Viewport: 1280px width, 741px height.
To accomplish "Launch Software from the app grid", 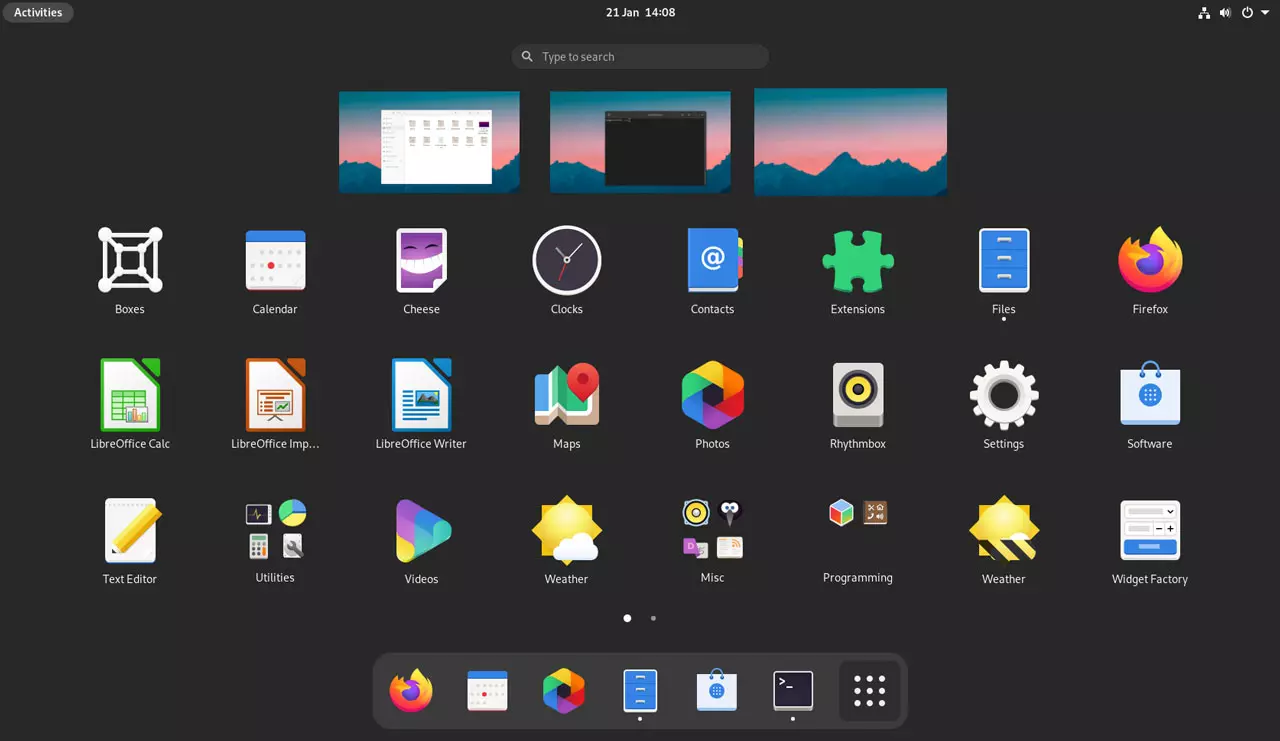I will point(1150,393).
